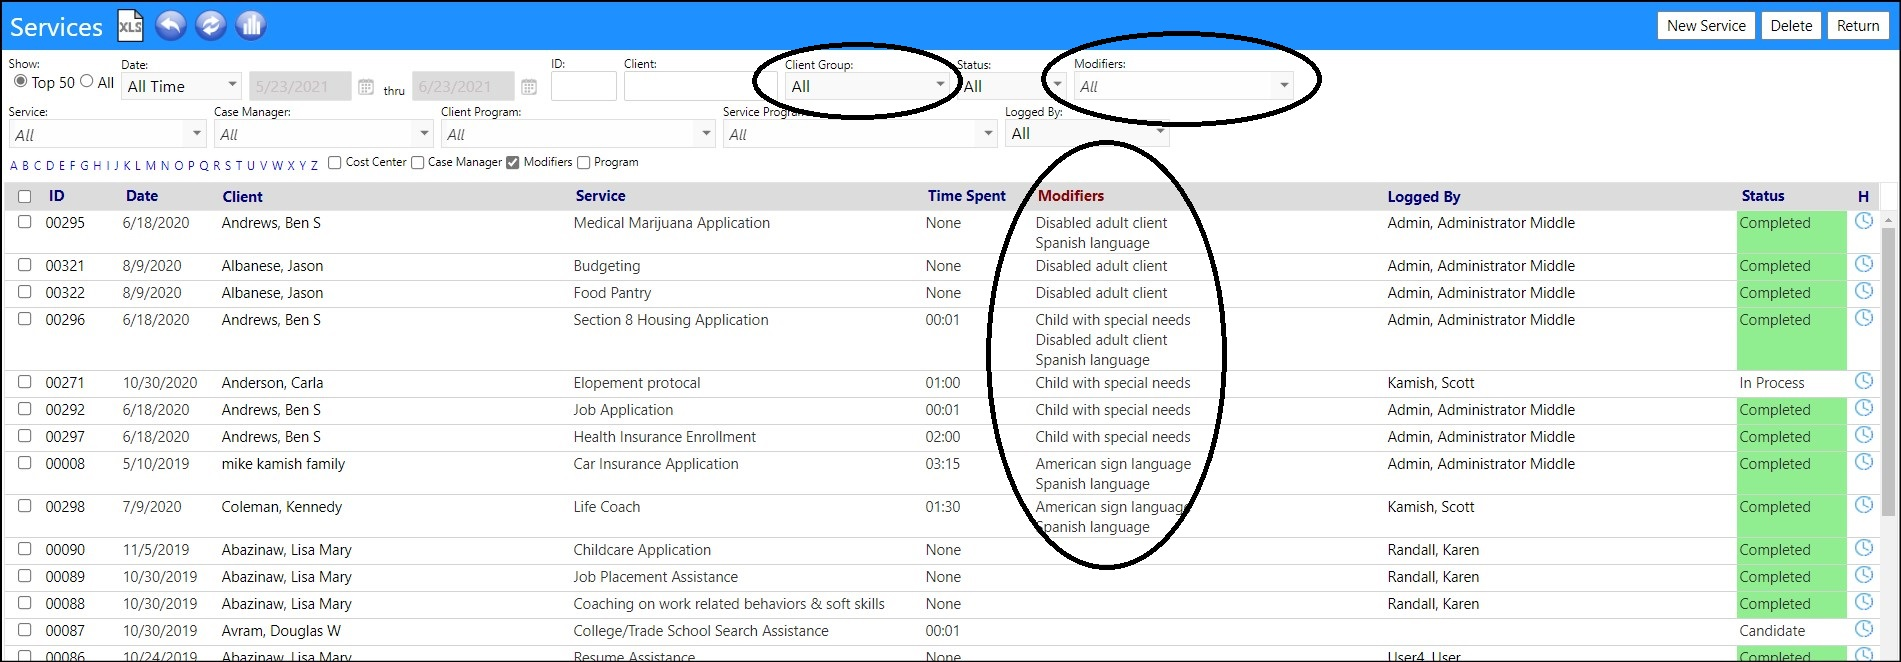Image resolution: width=1901 pixels, height=662 pixels.
Task: Open the Modifiers filter dropdown
Action: tap(1183, 86)
